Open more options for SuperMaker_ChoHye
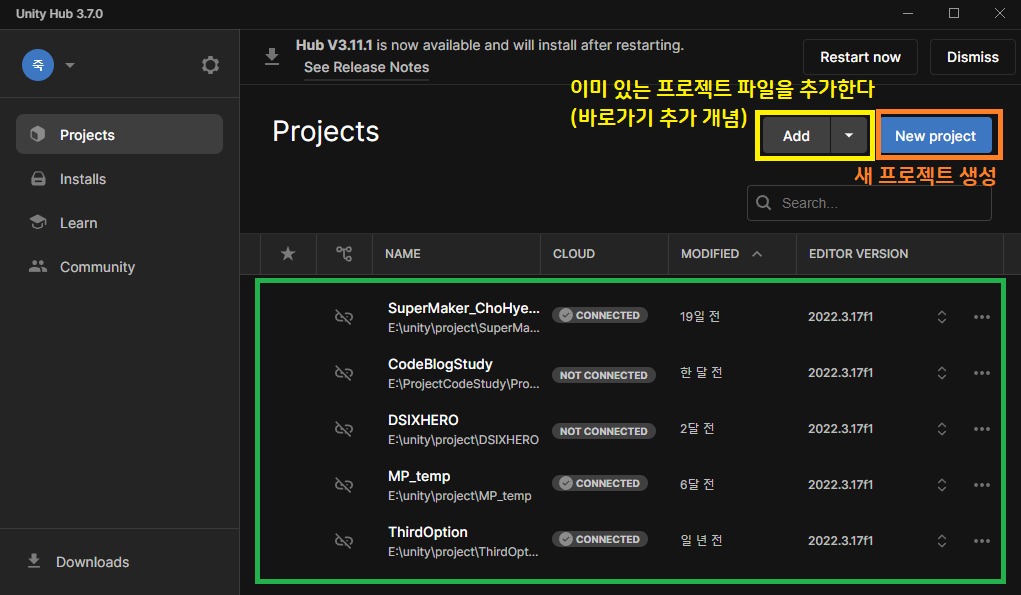Image resolution: width=1021 pixels, height=595 pixels. [x=981, y=317]
